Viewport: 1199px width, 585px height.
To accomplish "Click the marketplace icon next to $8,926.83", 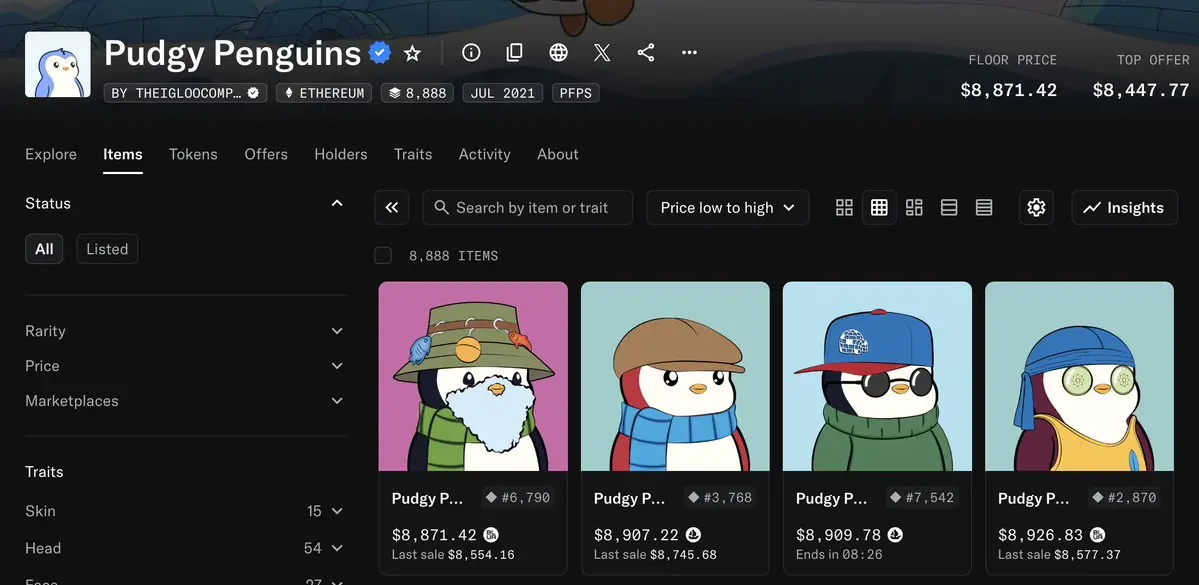I will pos(1097,535).
